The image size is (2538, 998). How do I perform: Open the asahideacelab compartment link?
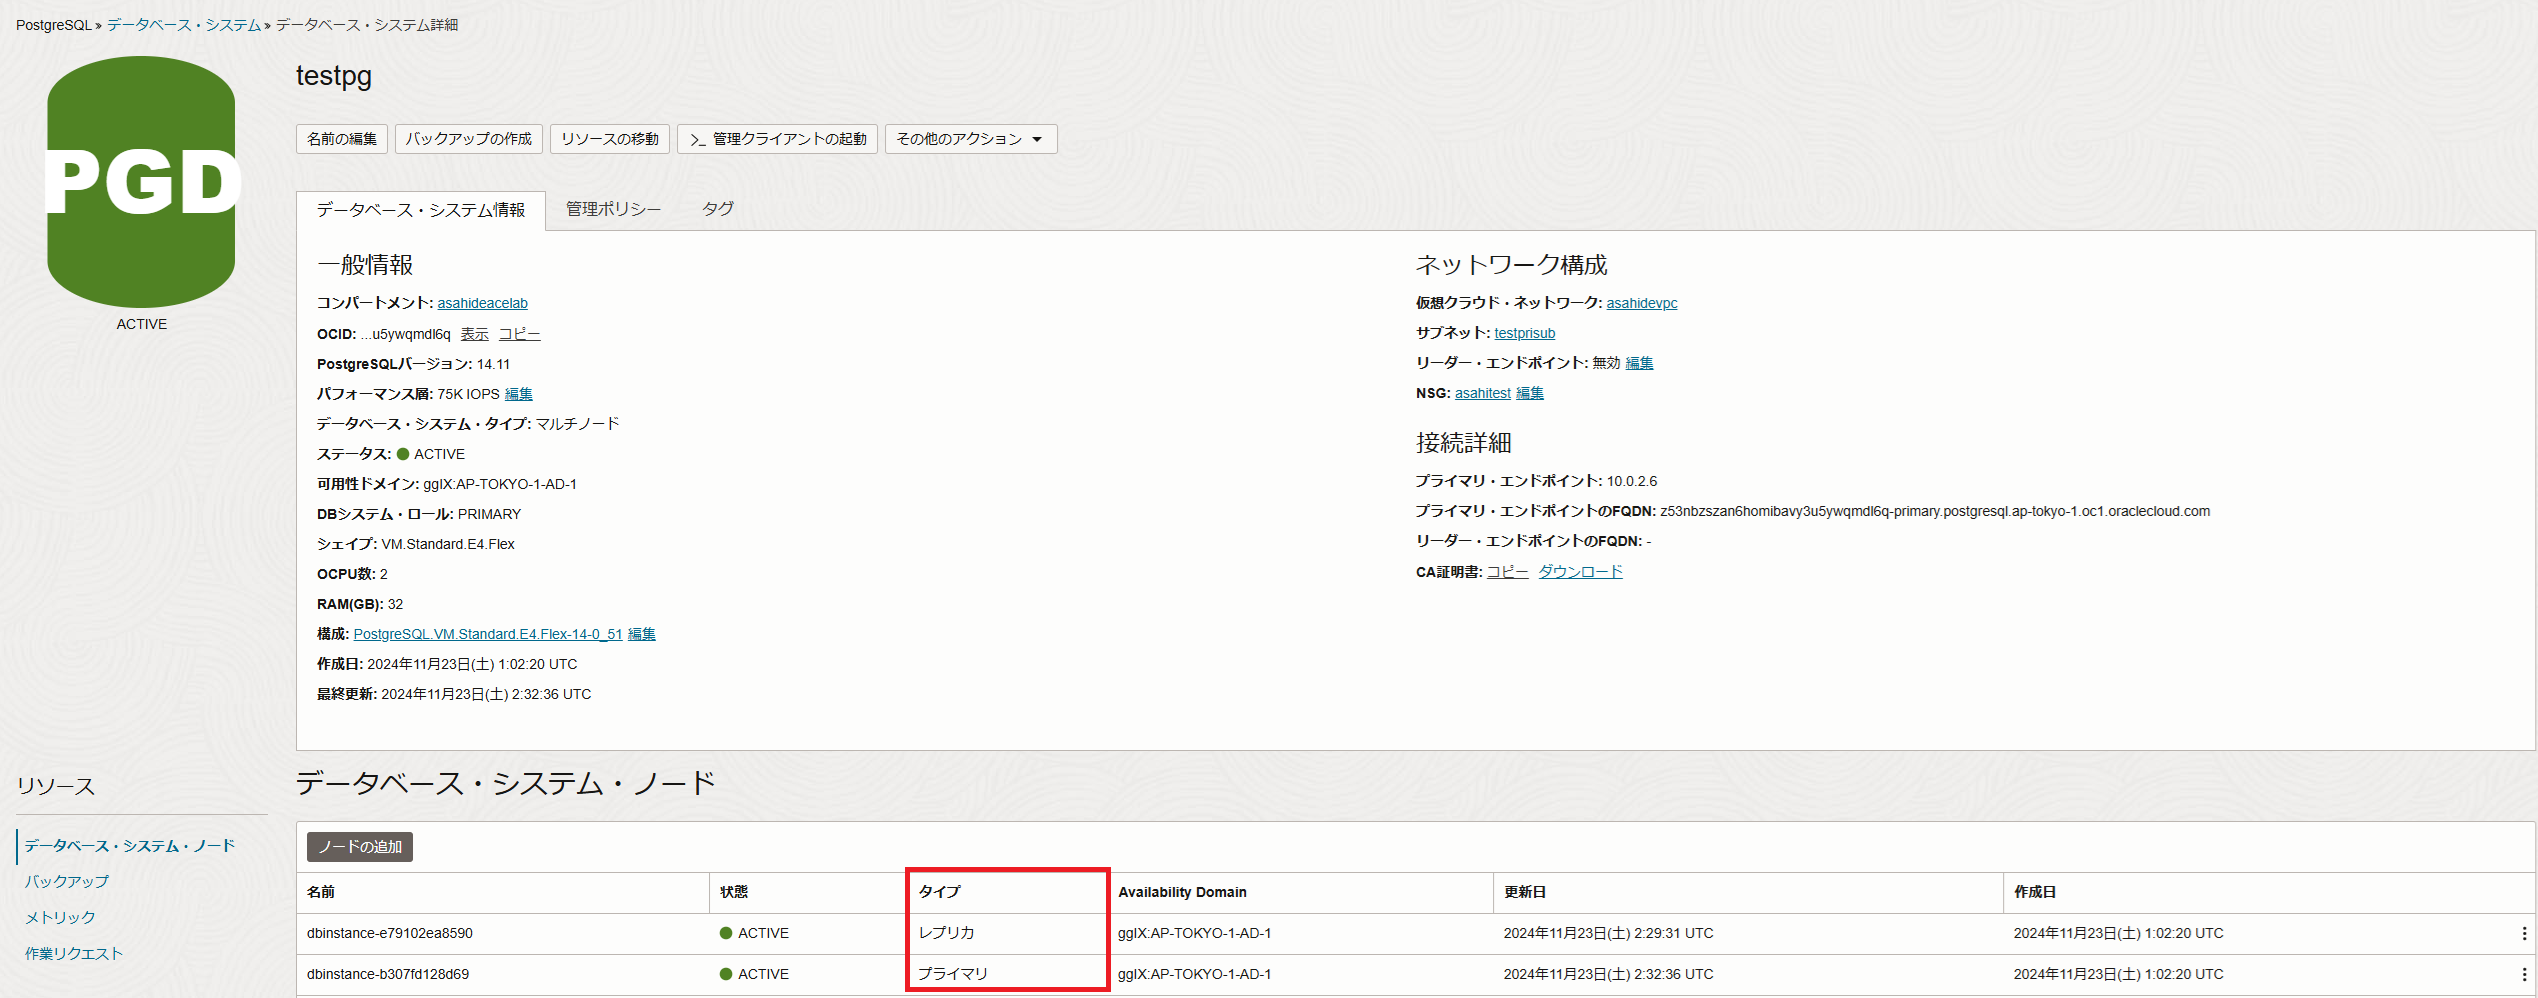482,303
